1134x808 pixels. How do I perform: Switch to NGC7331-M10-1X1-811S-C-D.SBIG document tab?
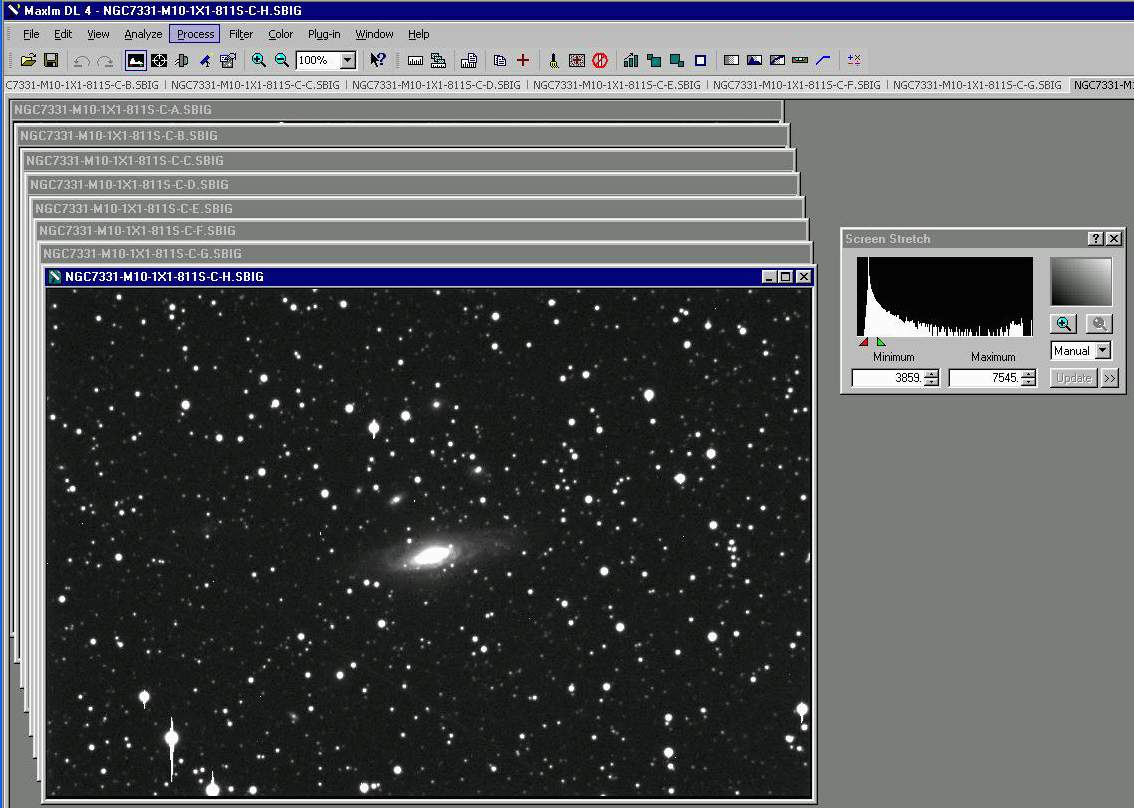pyautogui.click(x=436, y=85)
